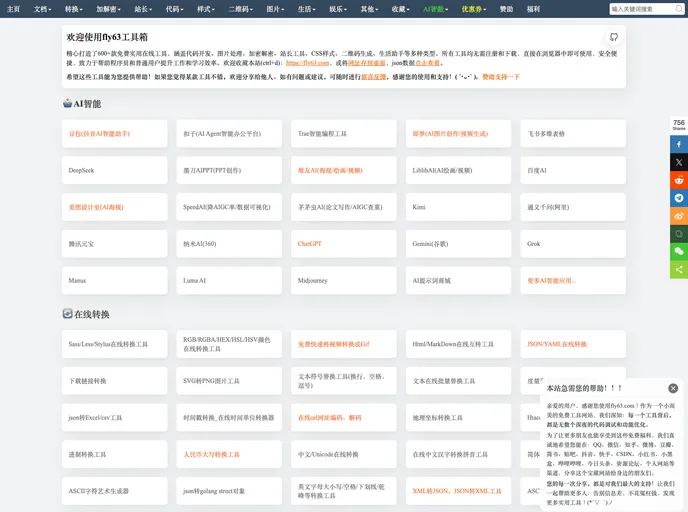Open the Grok card
This screenshot has width=688, height=512.
click(x=573, y=243)
